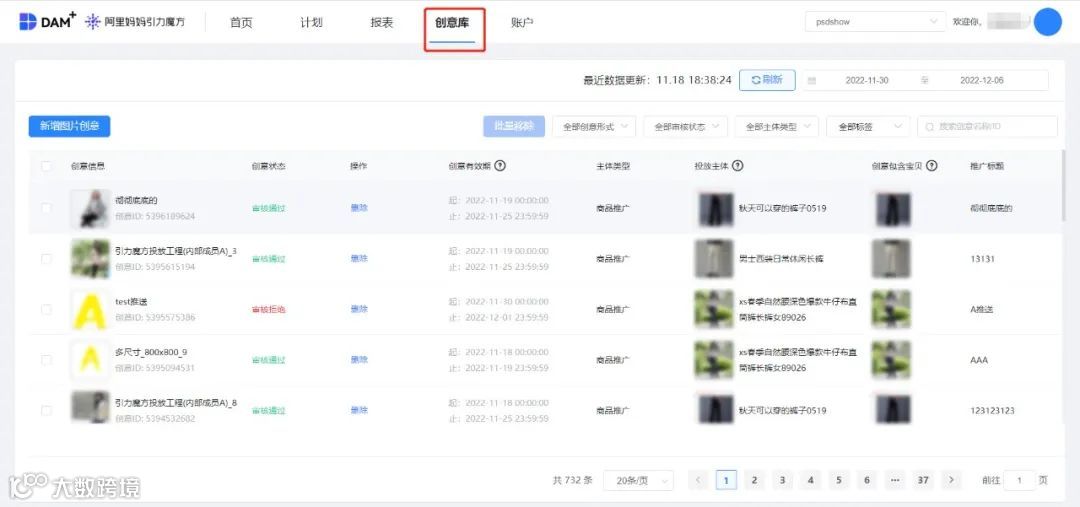Check the 多尺寸_800x800_9 row checkbox
This screenshot has width=1080, height=507.
tap(46, 360)
